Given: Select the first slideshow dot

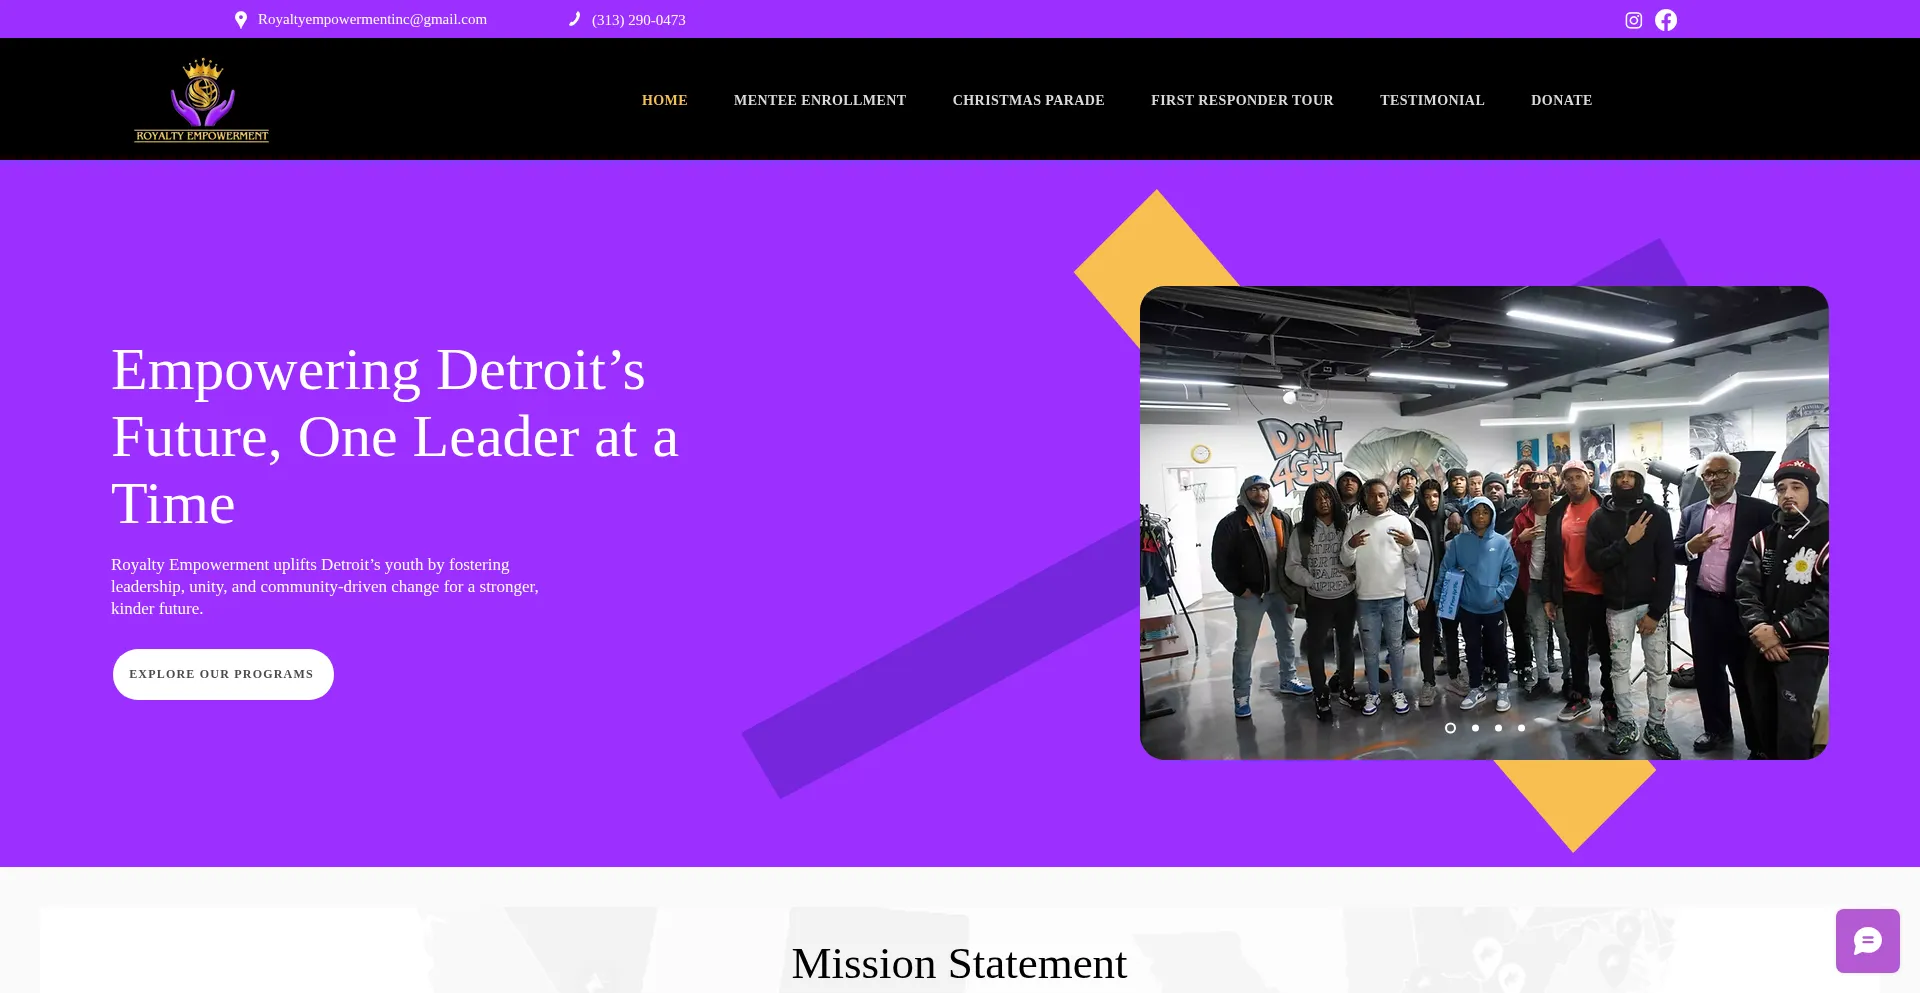Looking at the screenshot, I should [x=1450, y=728].
